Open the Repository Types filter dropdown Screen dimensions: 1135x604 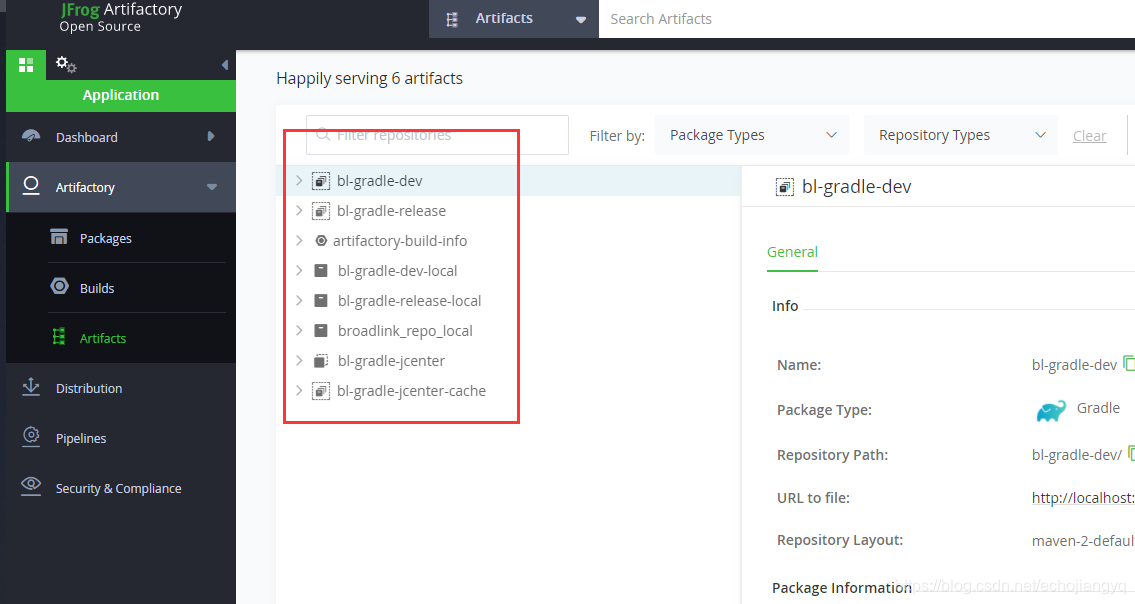pos(961,135)
